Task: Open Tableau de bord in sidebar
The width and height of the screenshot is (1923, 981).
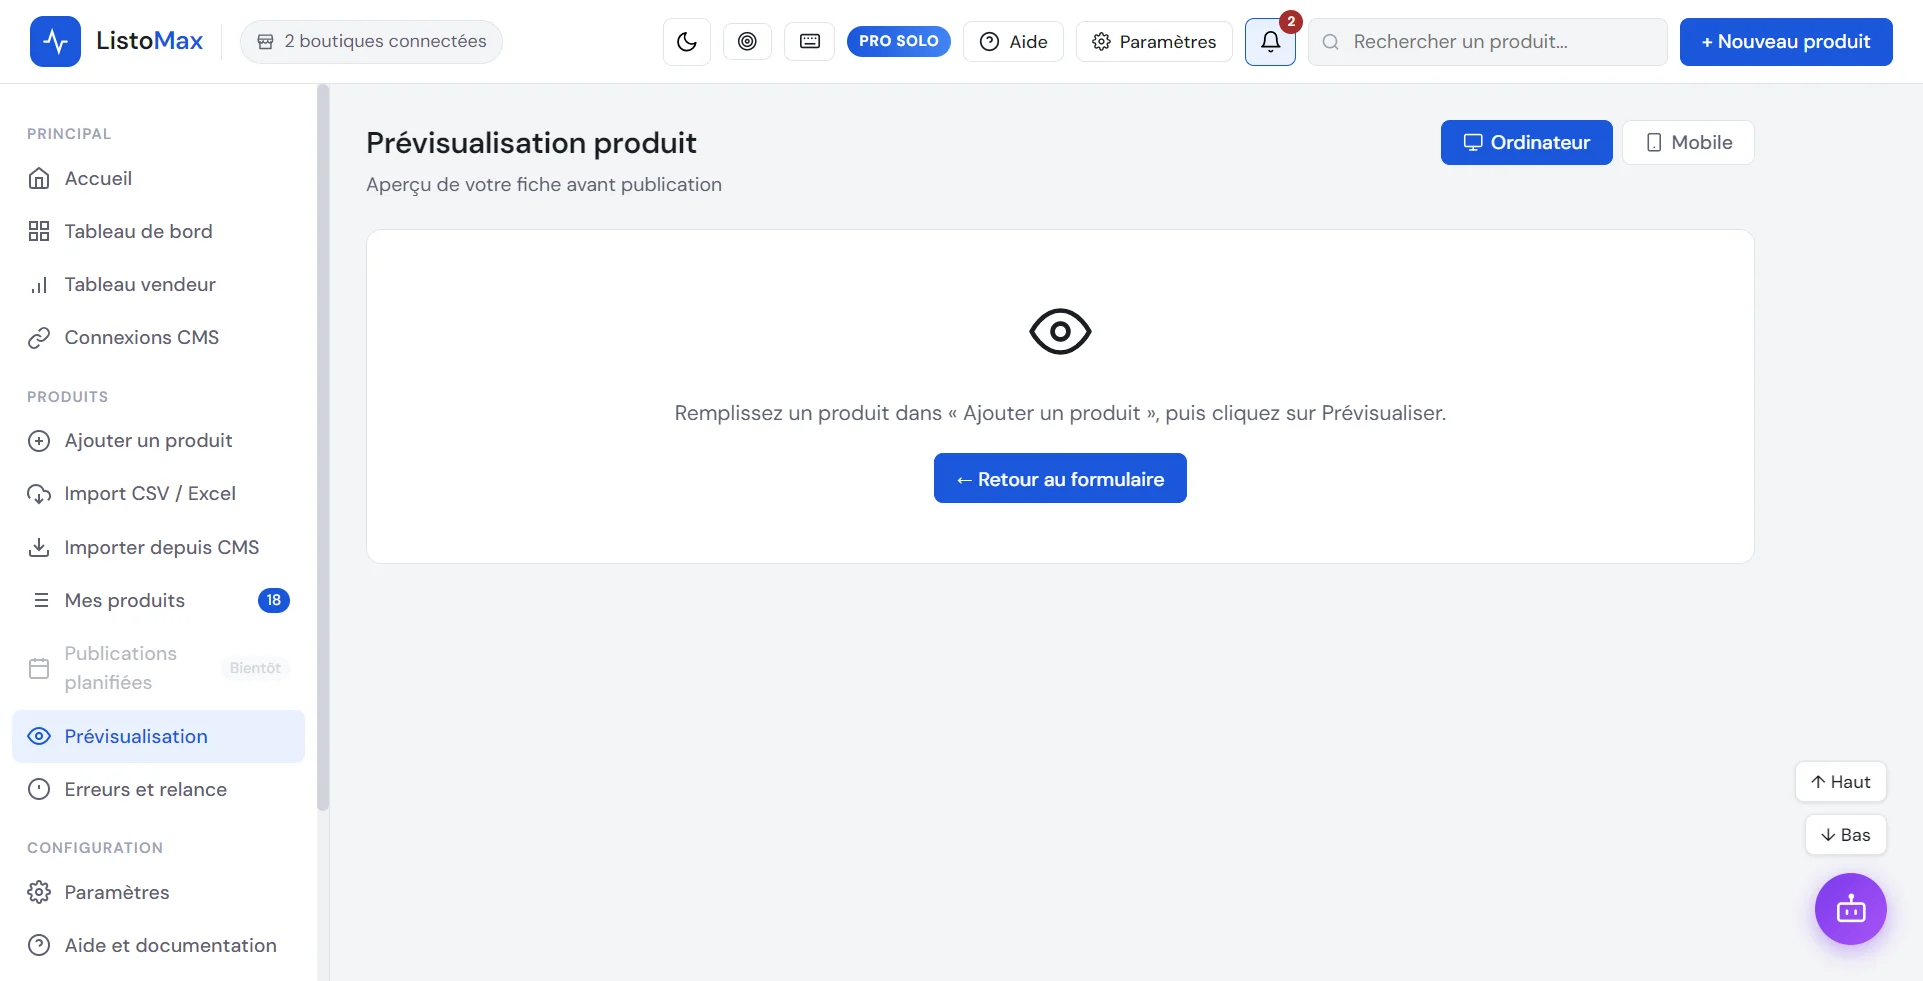Action: [x=158, y=231]
